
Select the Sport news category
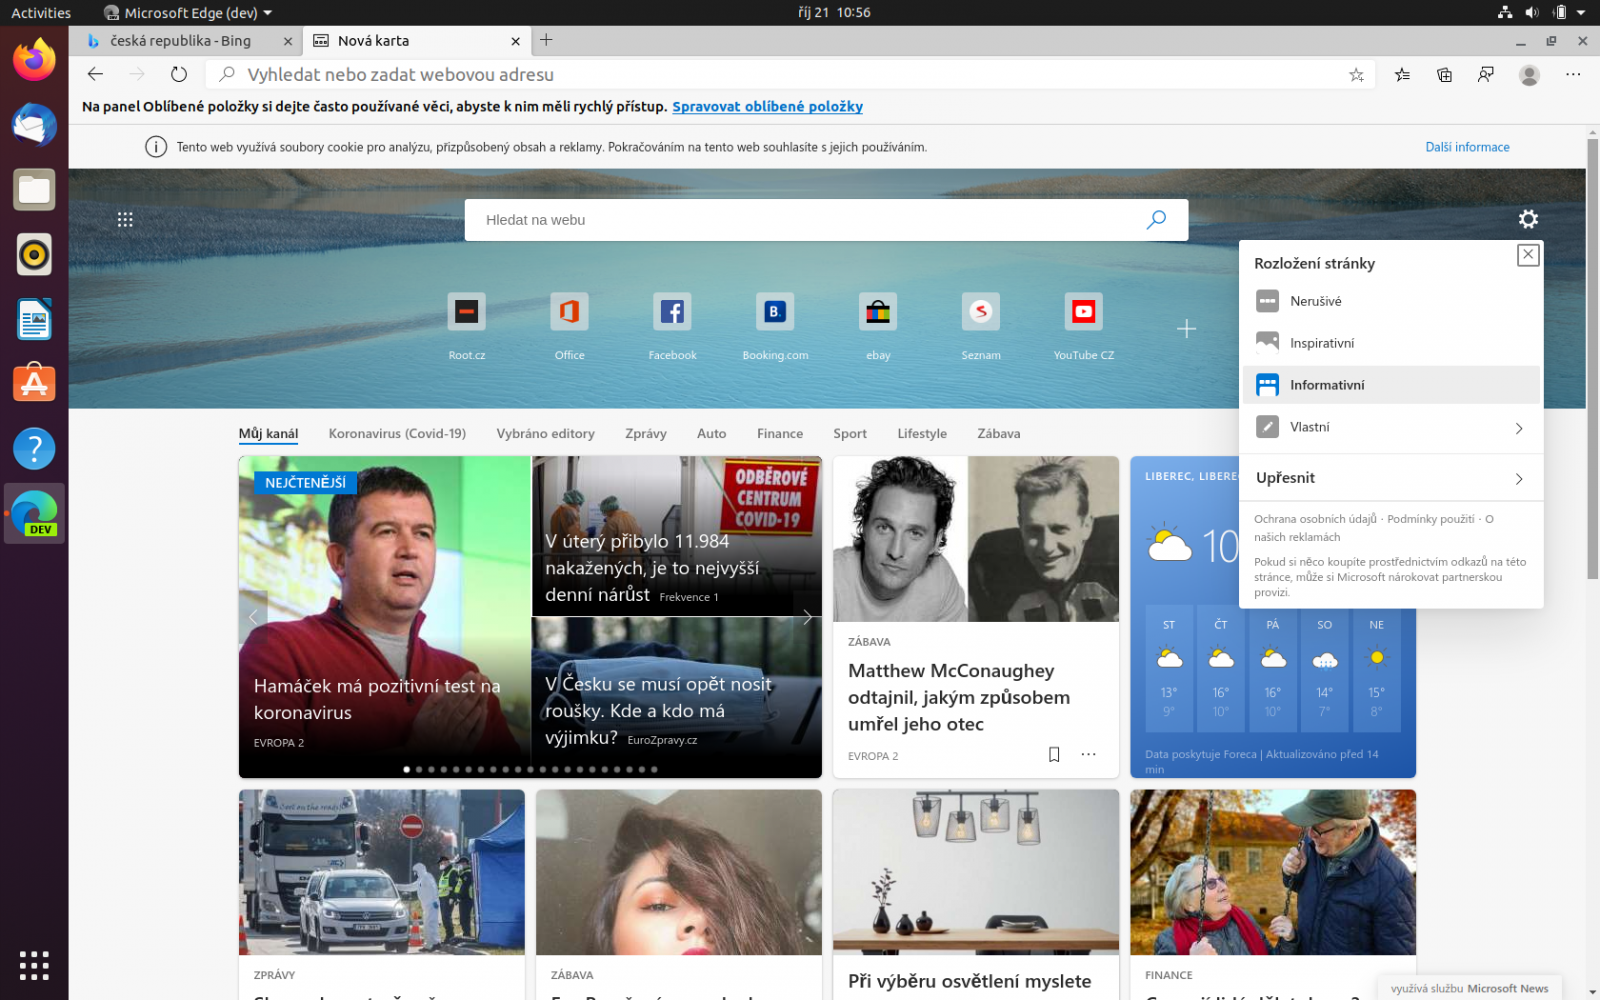click(849, 433)
